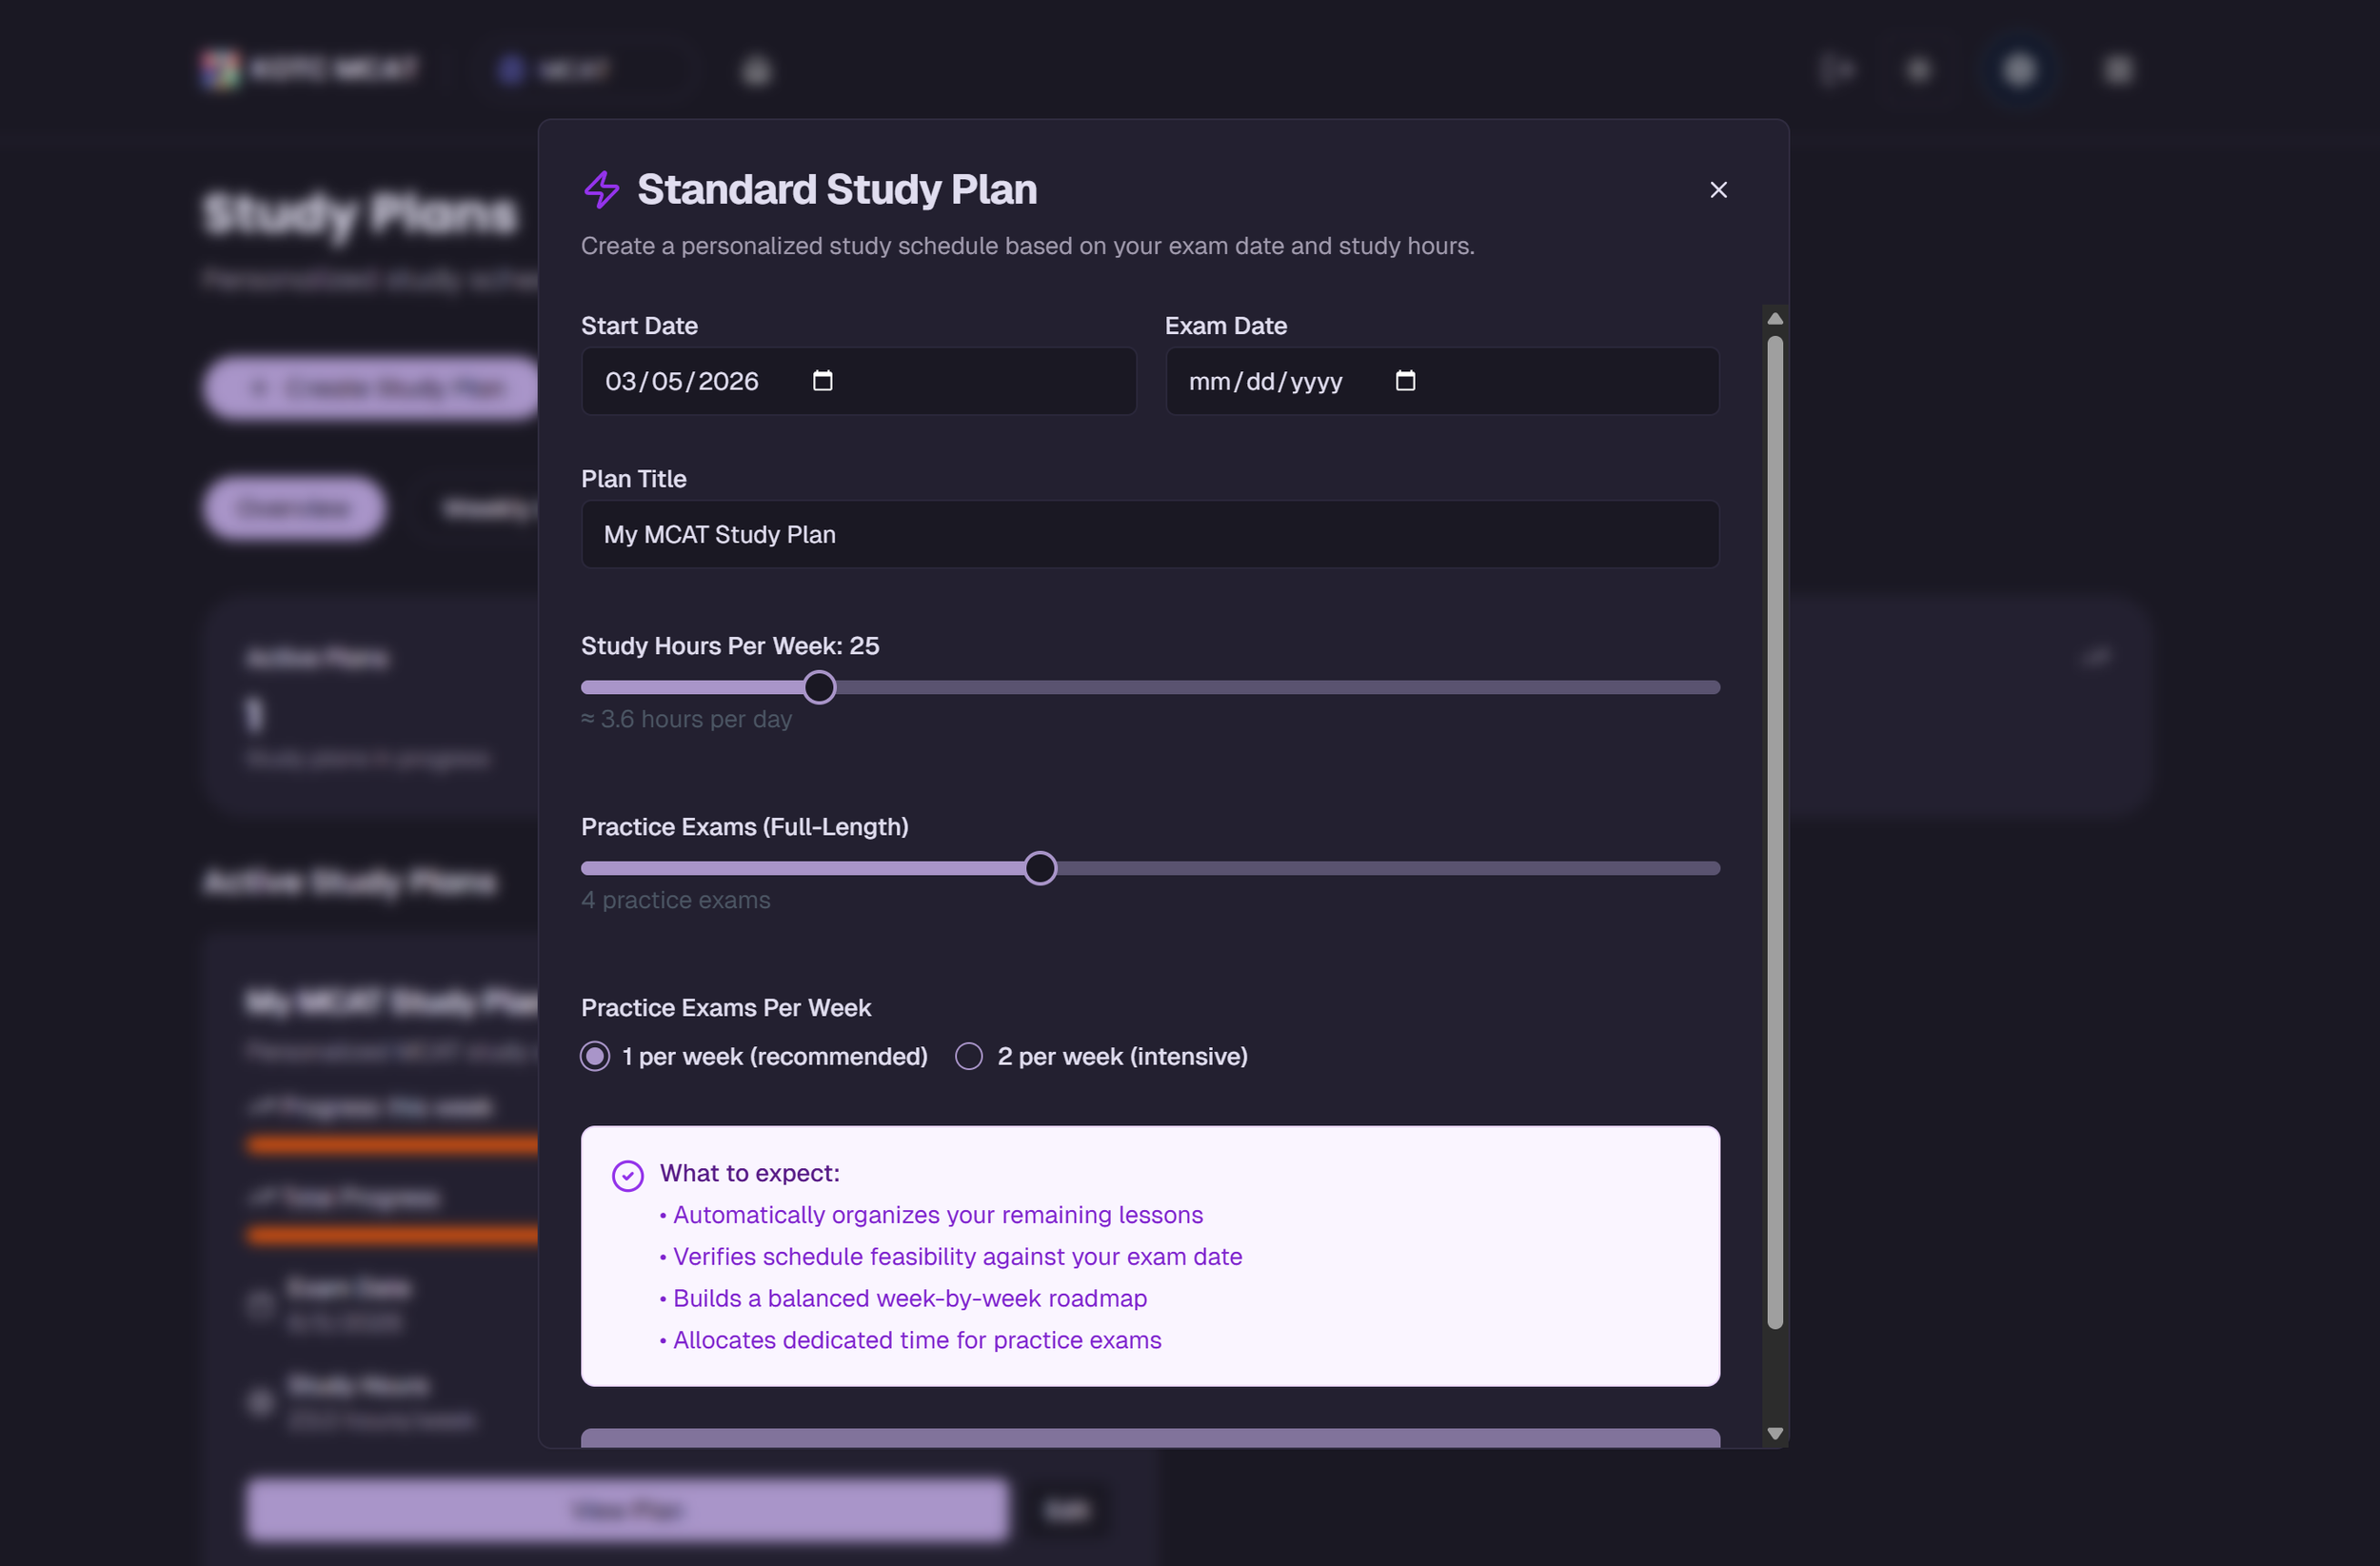Click right end of Study Hours slider track
This screenshot has width=2380, height=1566.
[x=1712, y=687]
